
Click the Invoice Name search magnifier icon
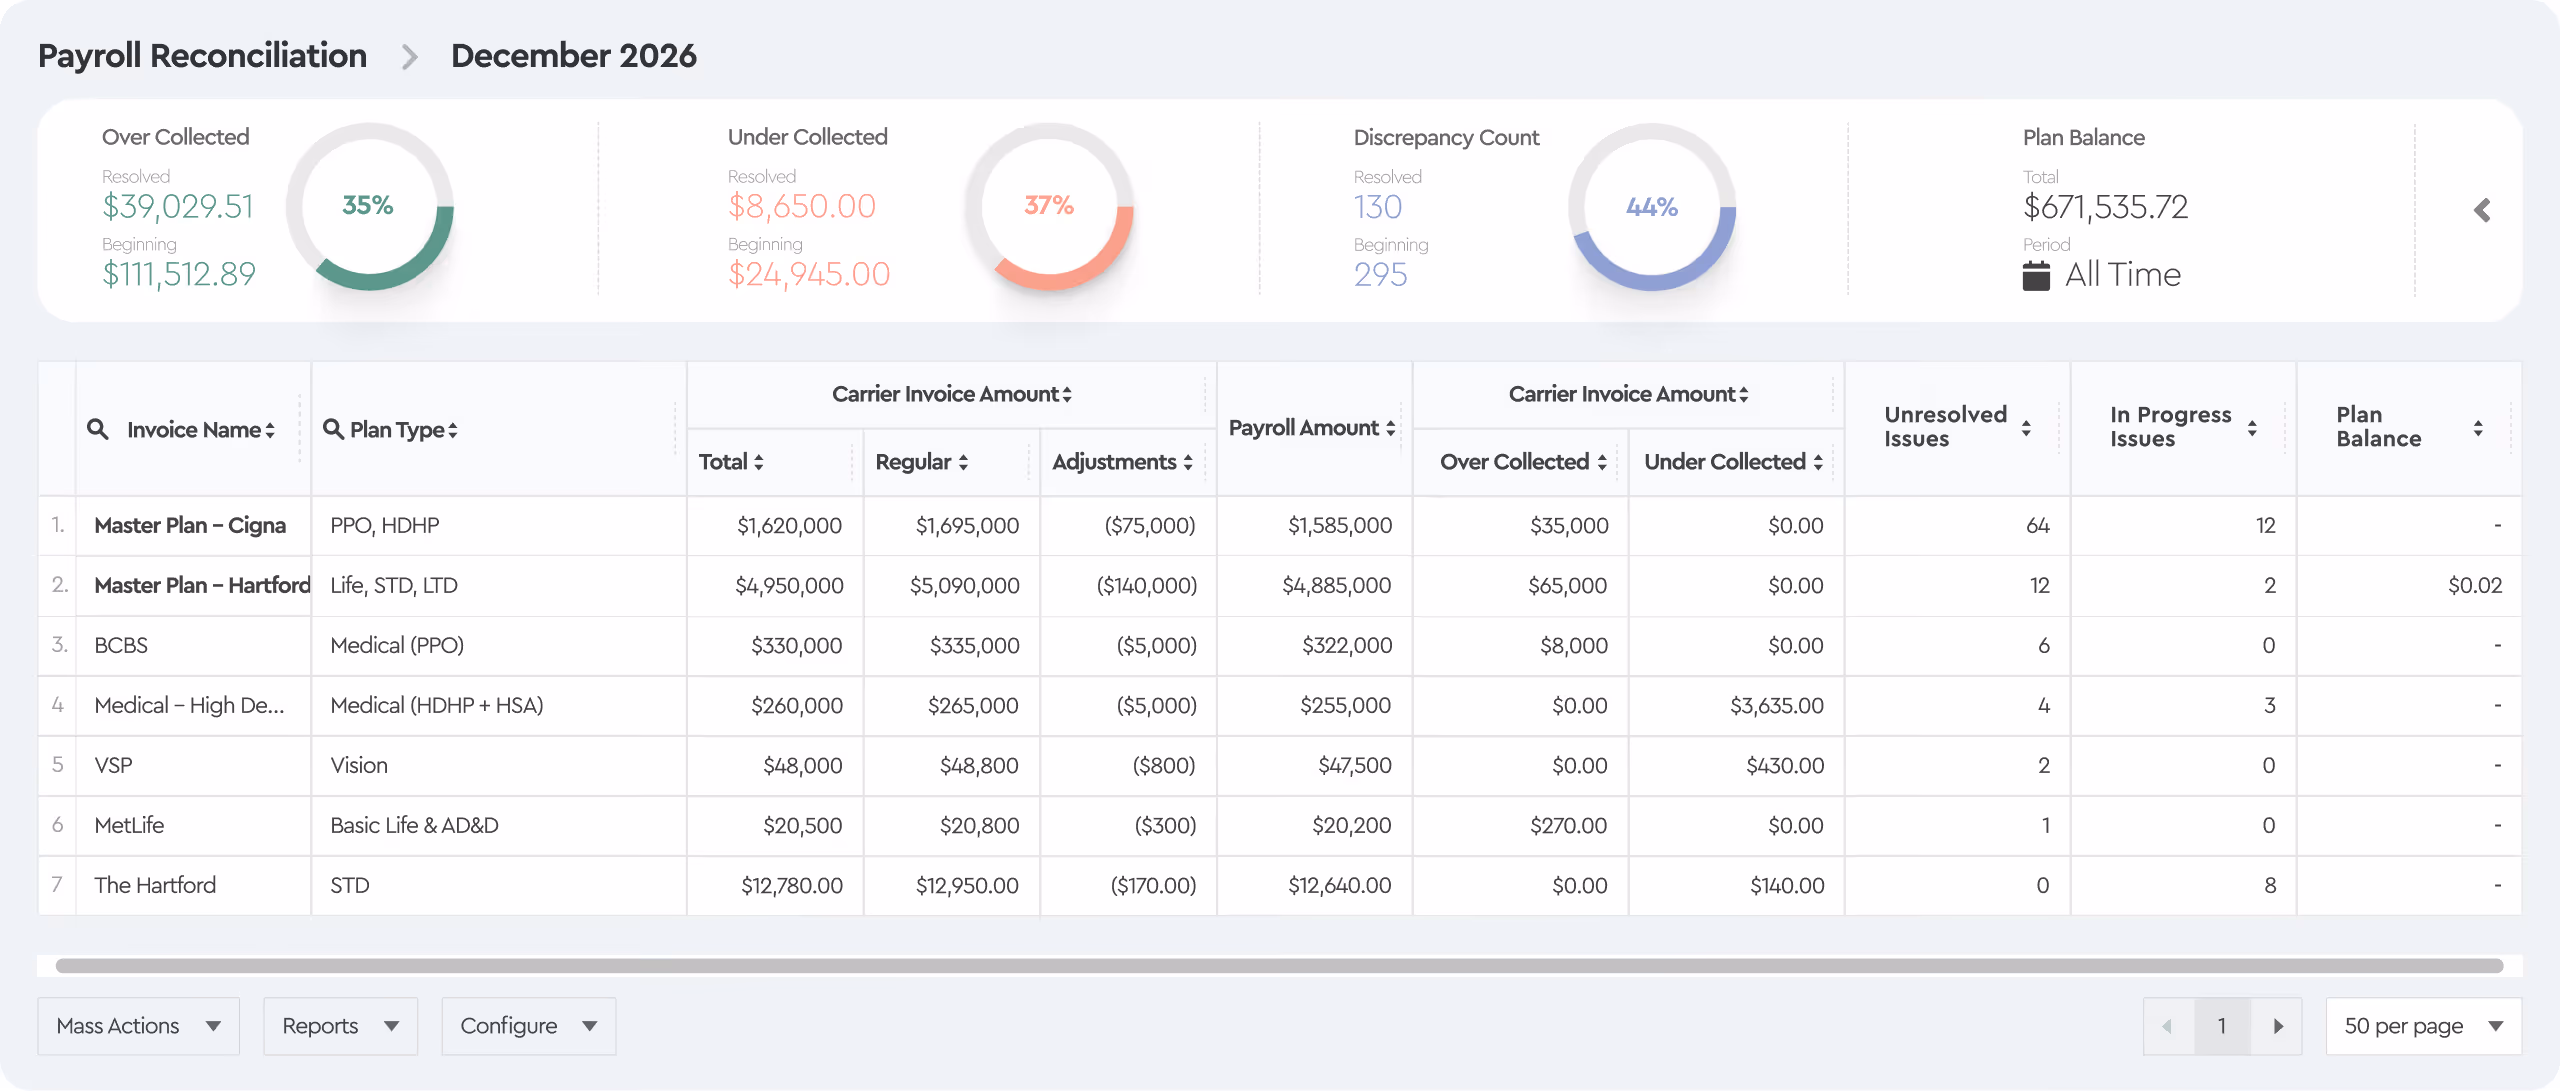(x=97, y=429)
